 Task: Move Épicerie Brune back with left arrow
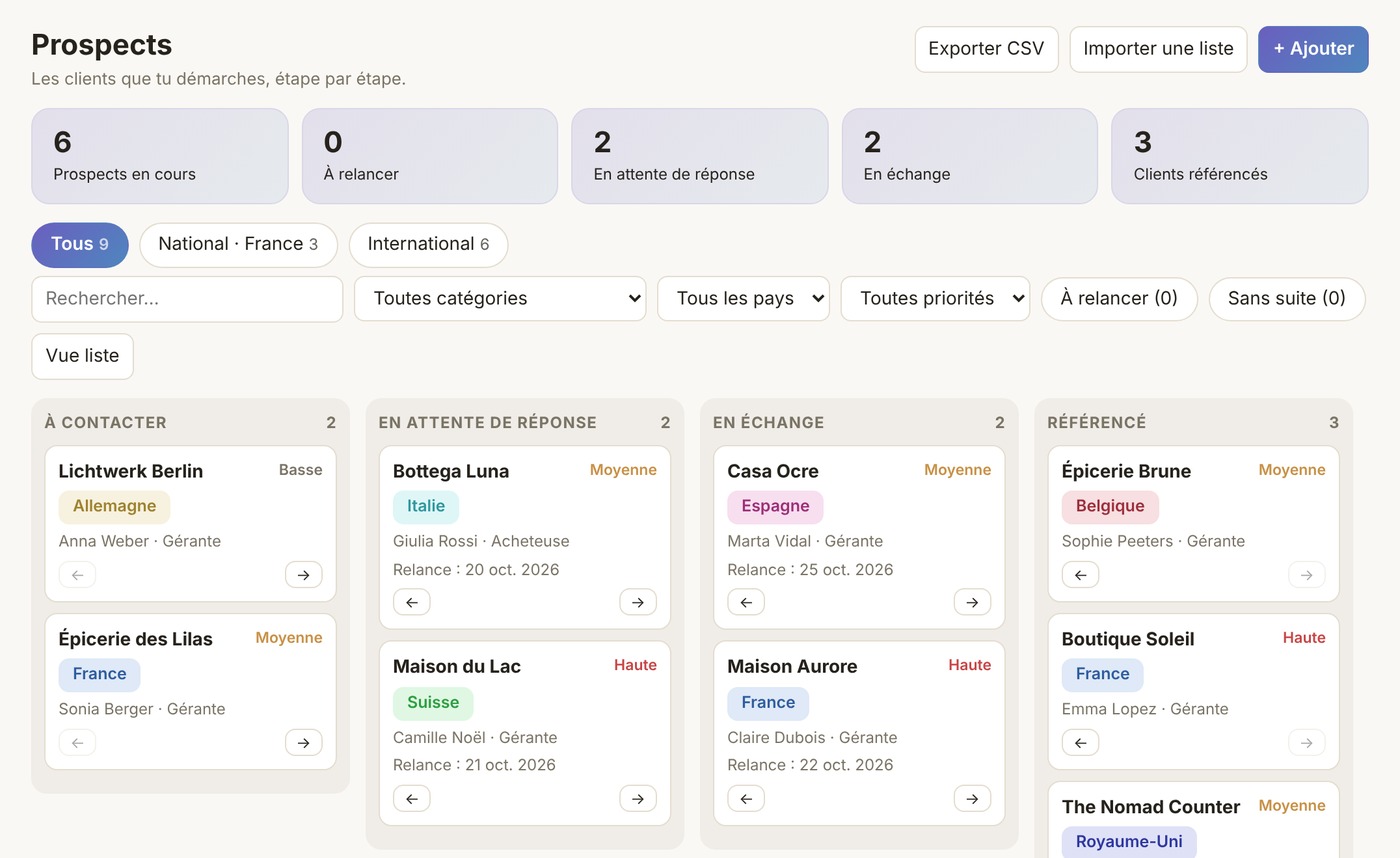(1080, 574)
